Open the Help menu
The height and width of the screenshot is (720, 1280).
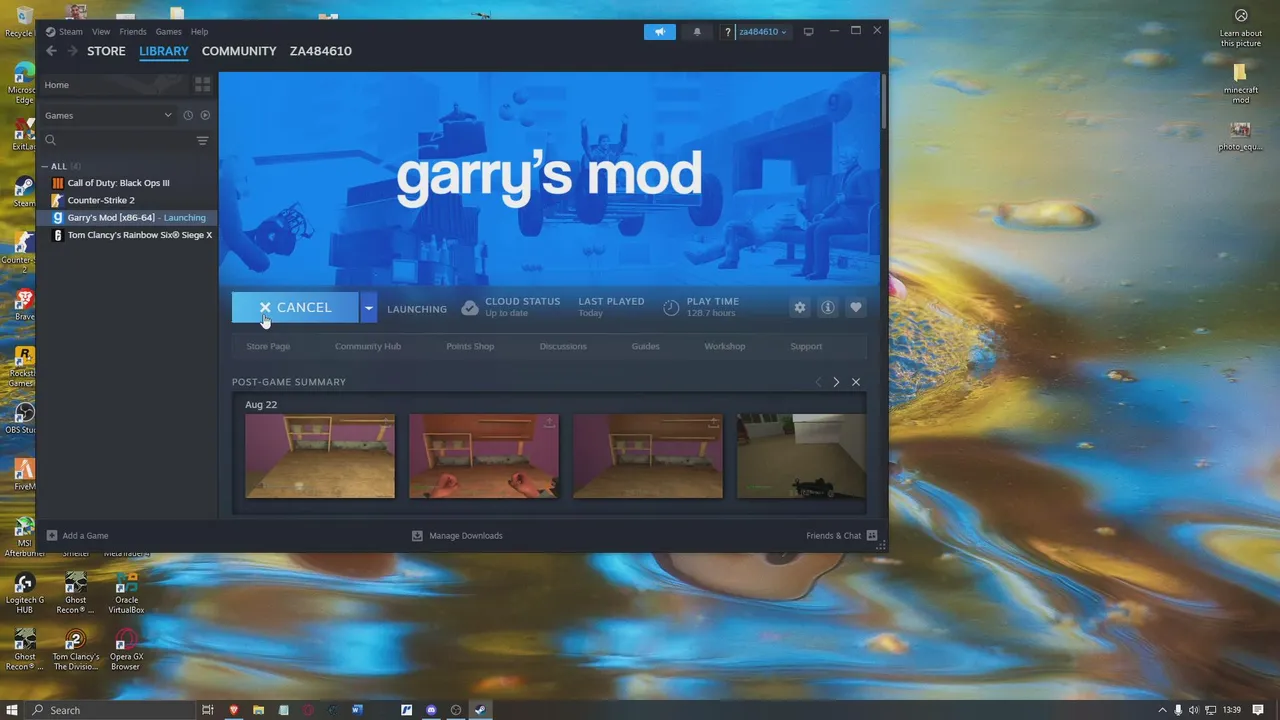(x=199, y=32)
